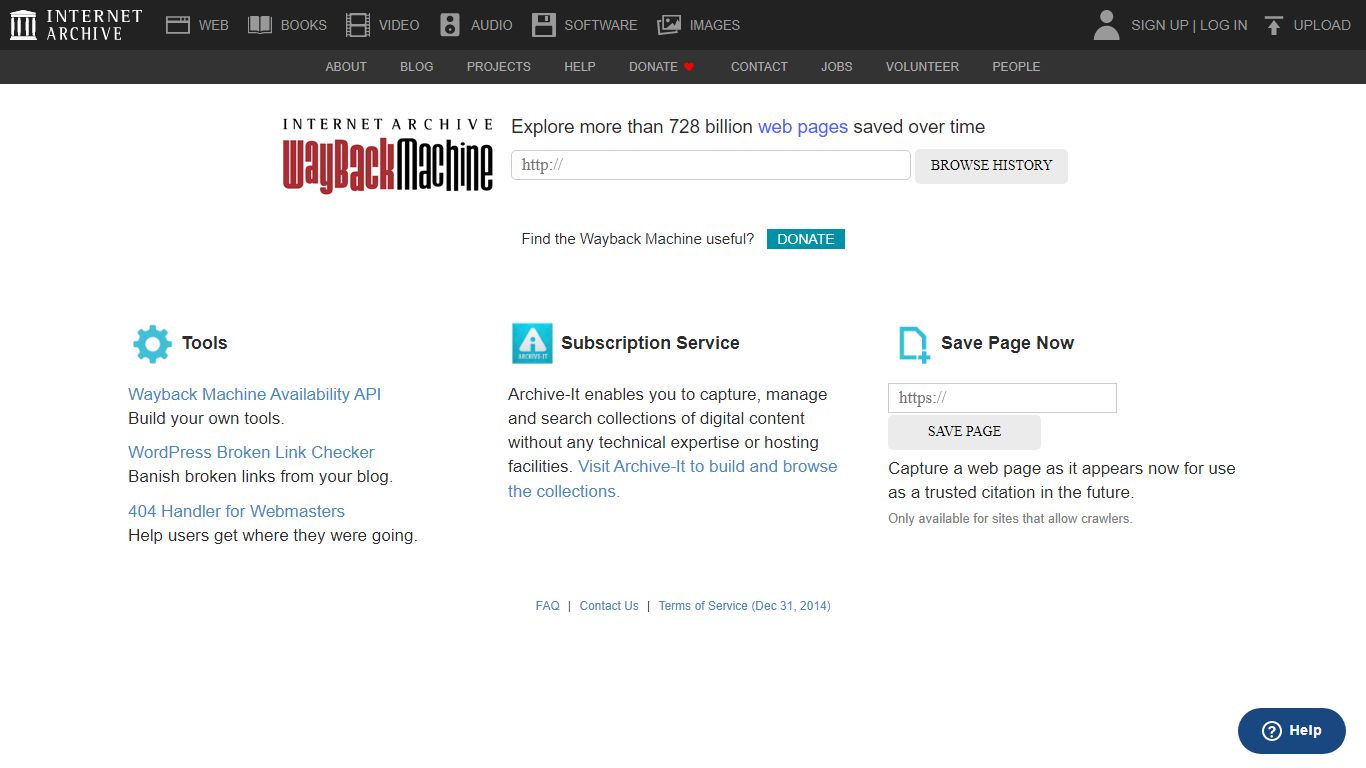Open the floating Help widget
This screenshot has width=1366, height=768.
click(1292, 731)
